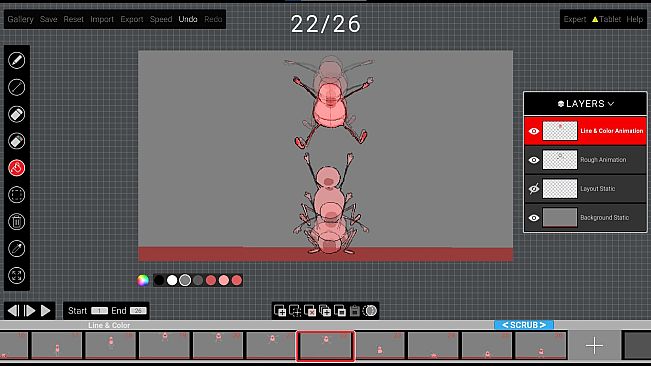Switch to Expert mode

575,19
